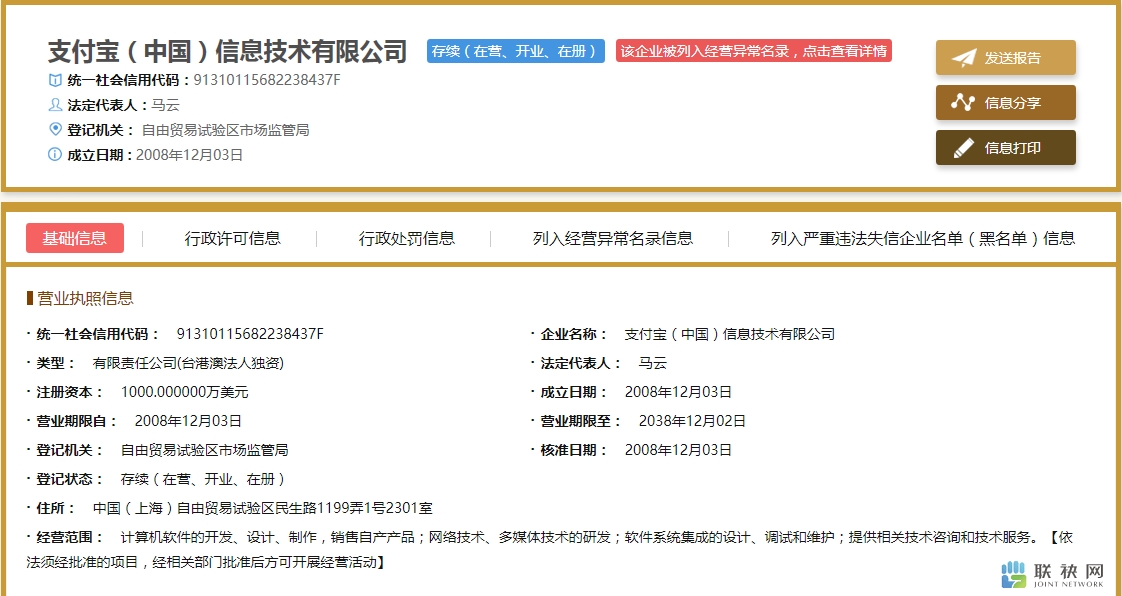The height and width of the screenshot is (596, 1122).
Task: Open the 行政许可信息 tab
Action: (233, 238)
